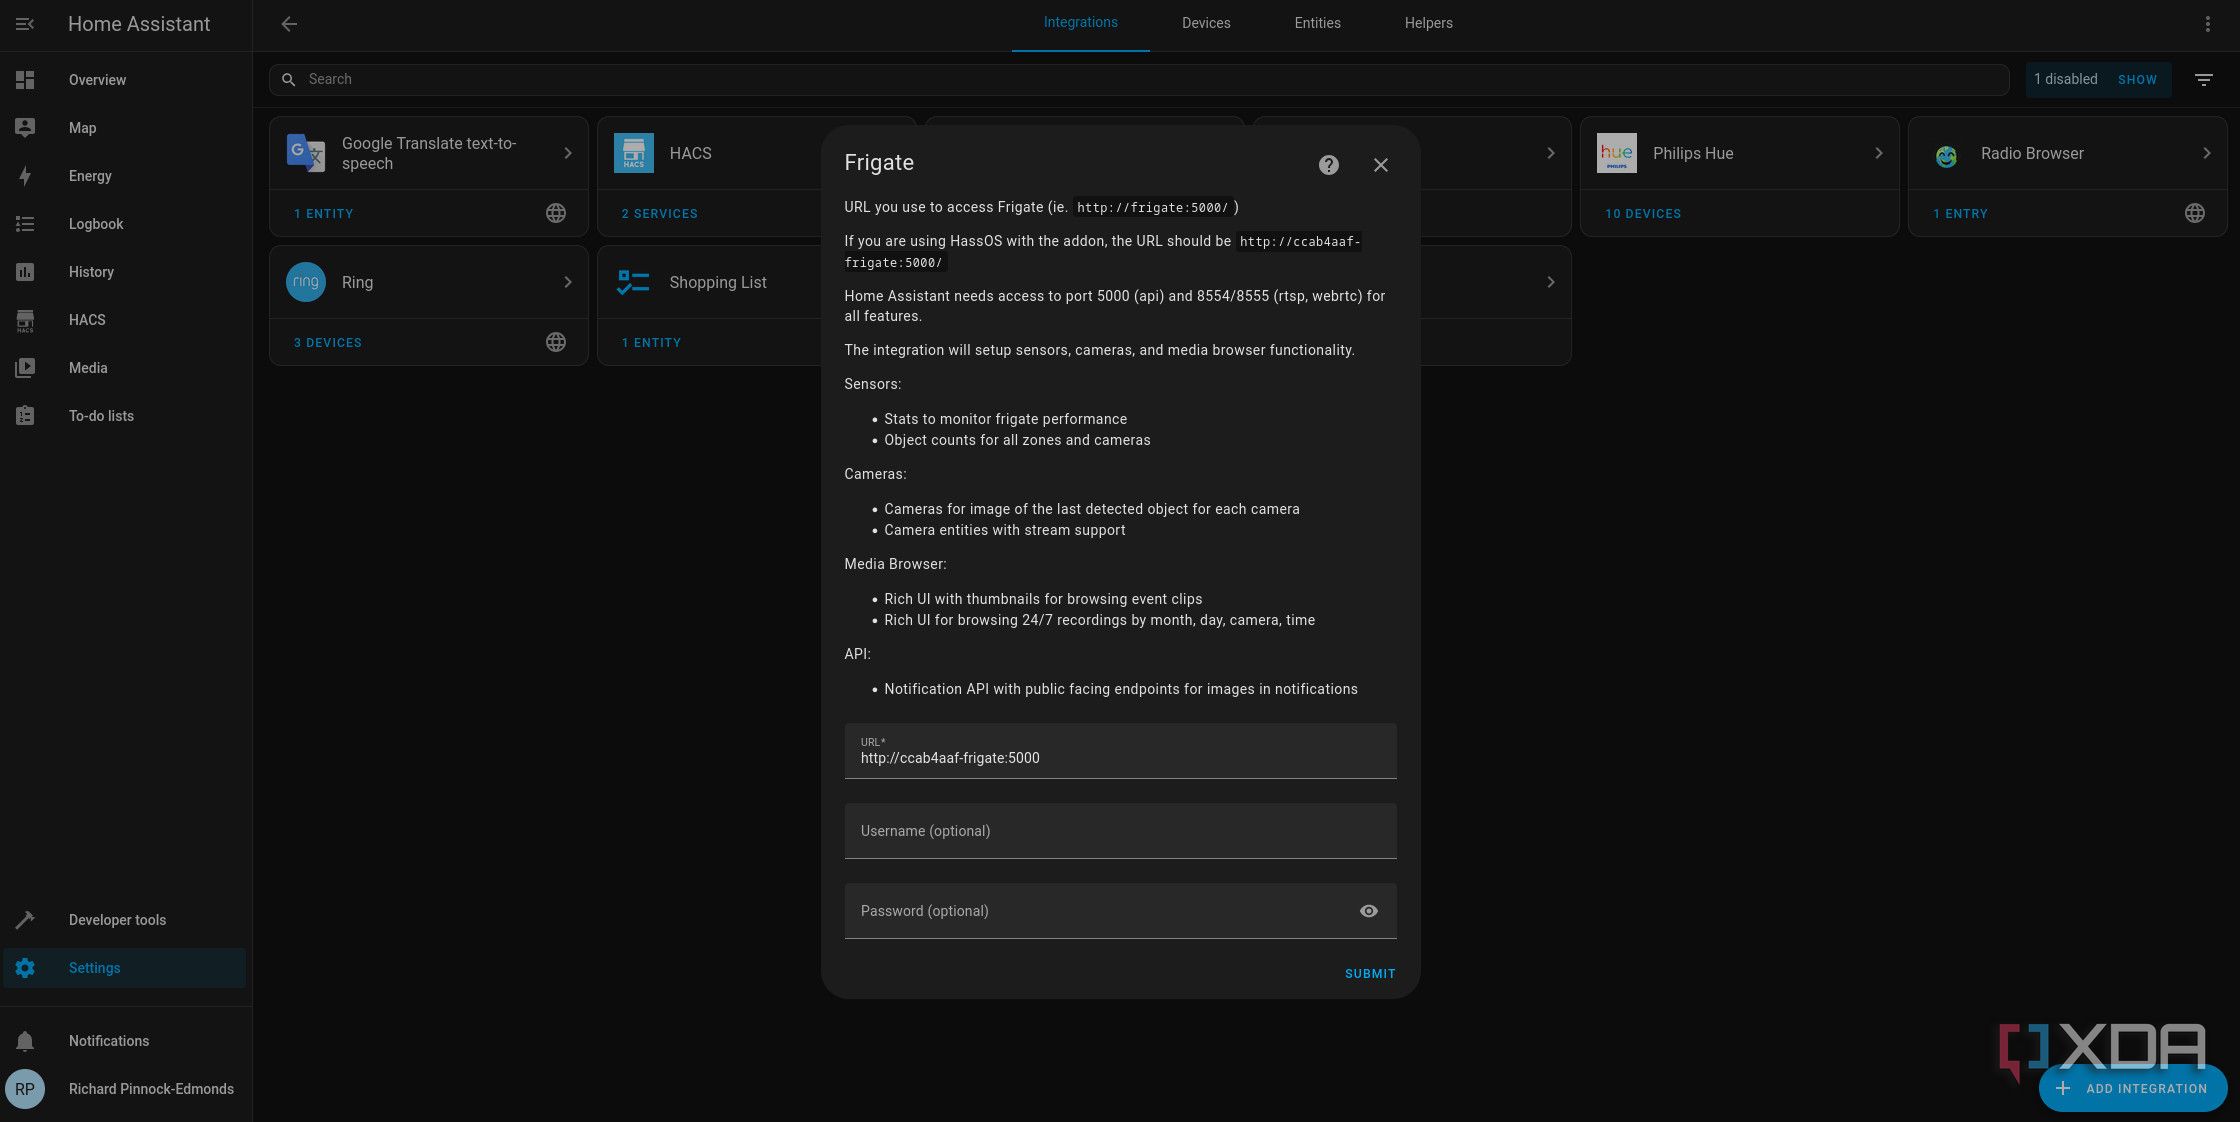The width and height of the screenshot is (2240, 1122).
Task: Open the History chart icon
Action: [25, 272]
